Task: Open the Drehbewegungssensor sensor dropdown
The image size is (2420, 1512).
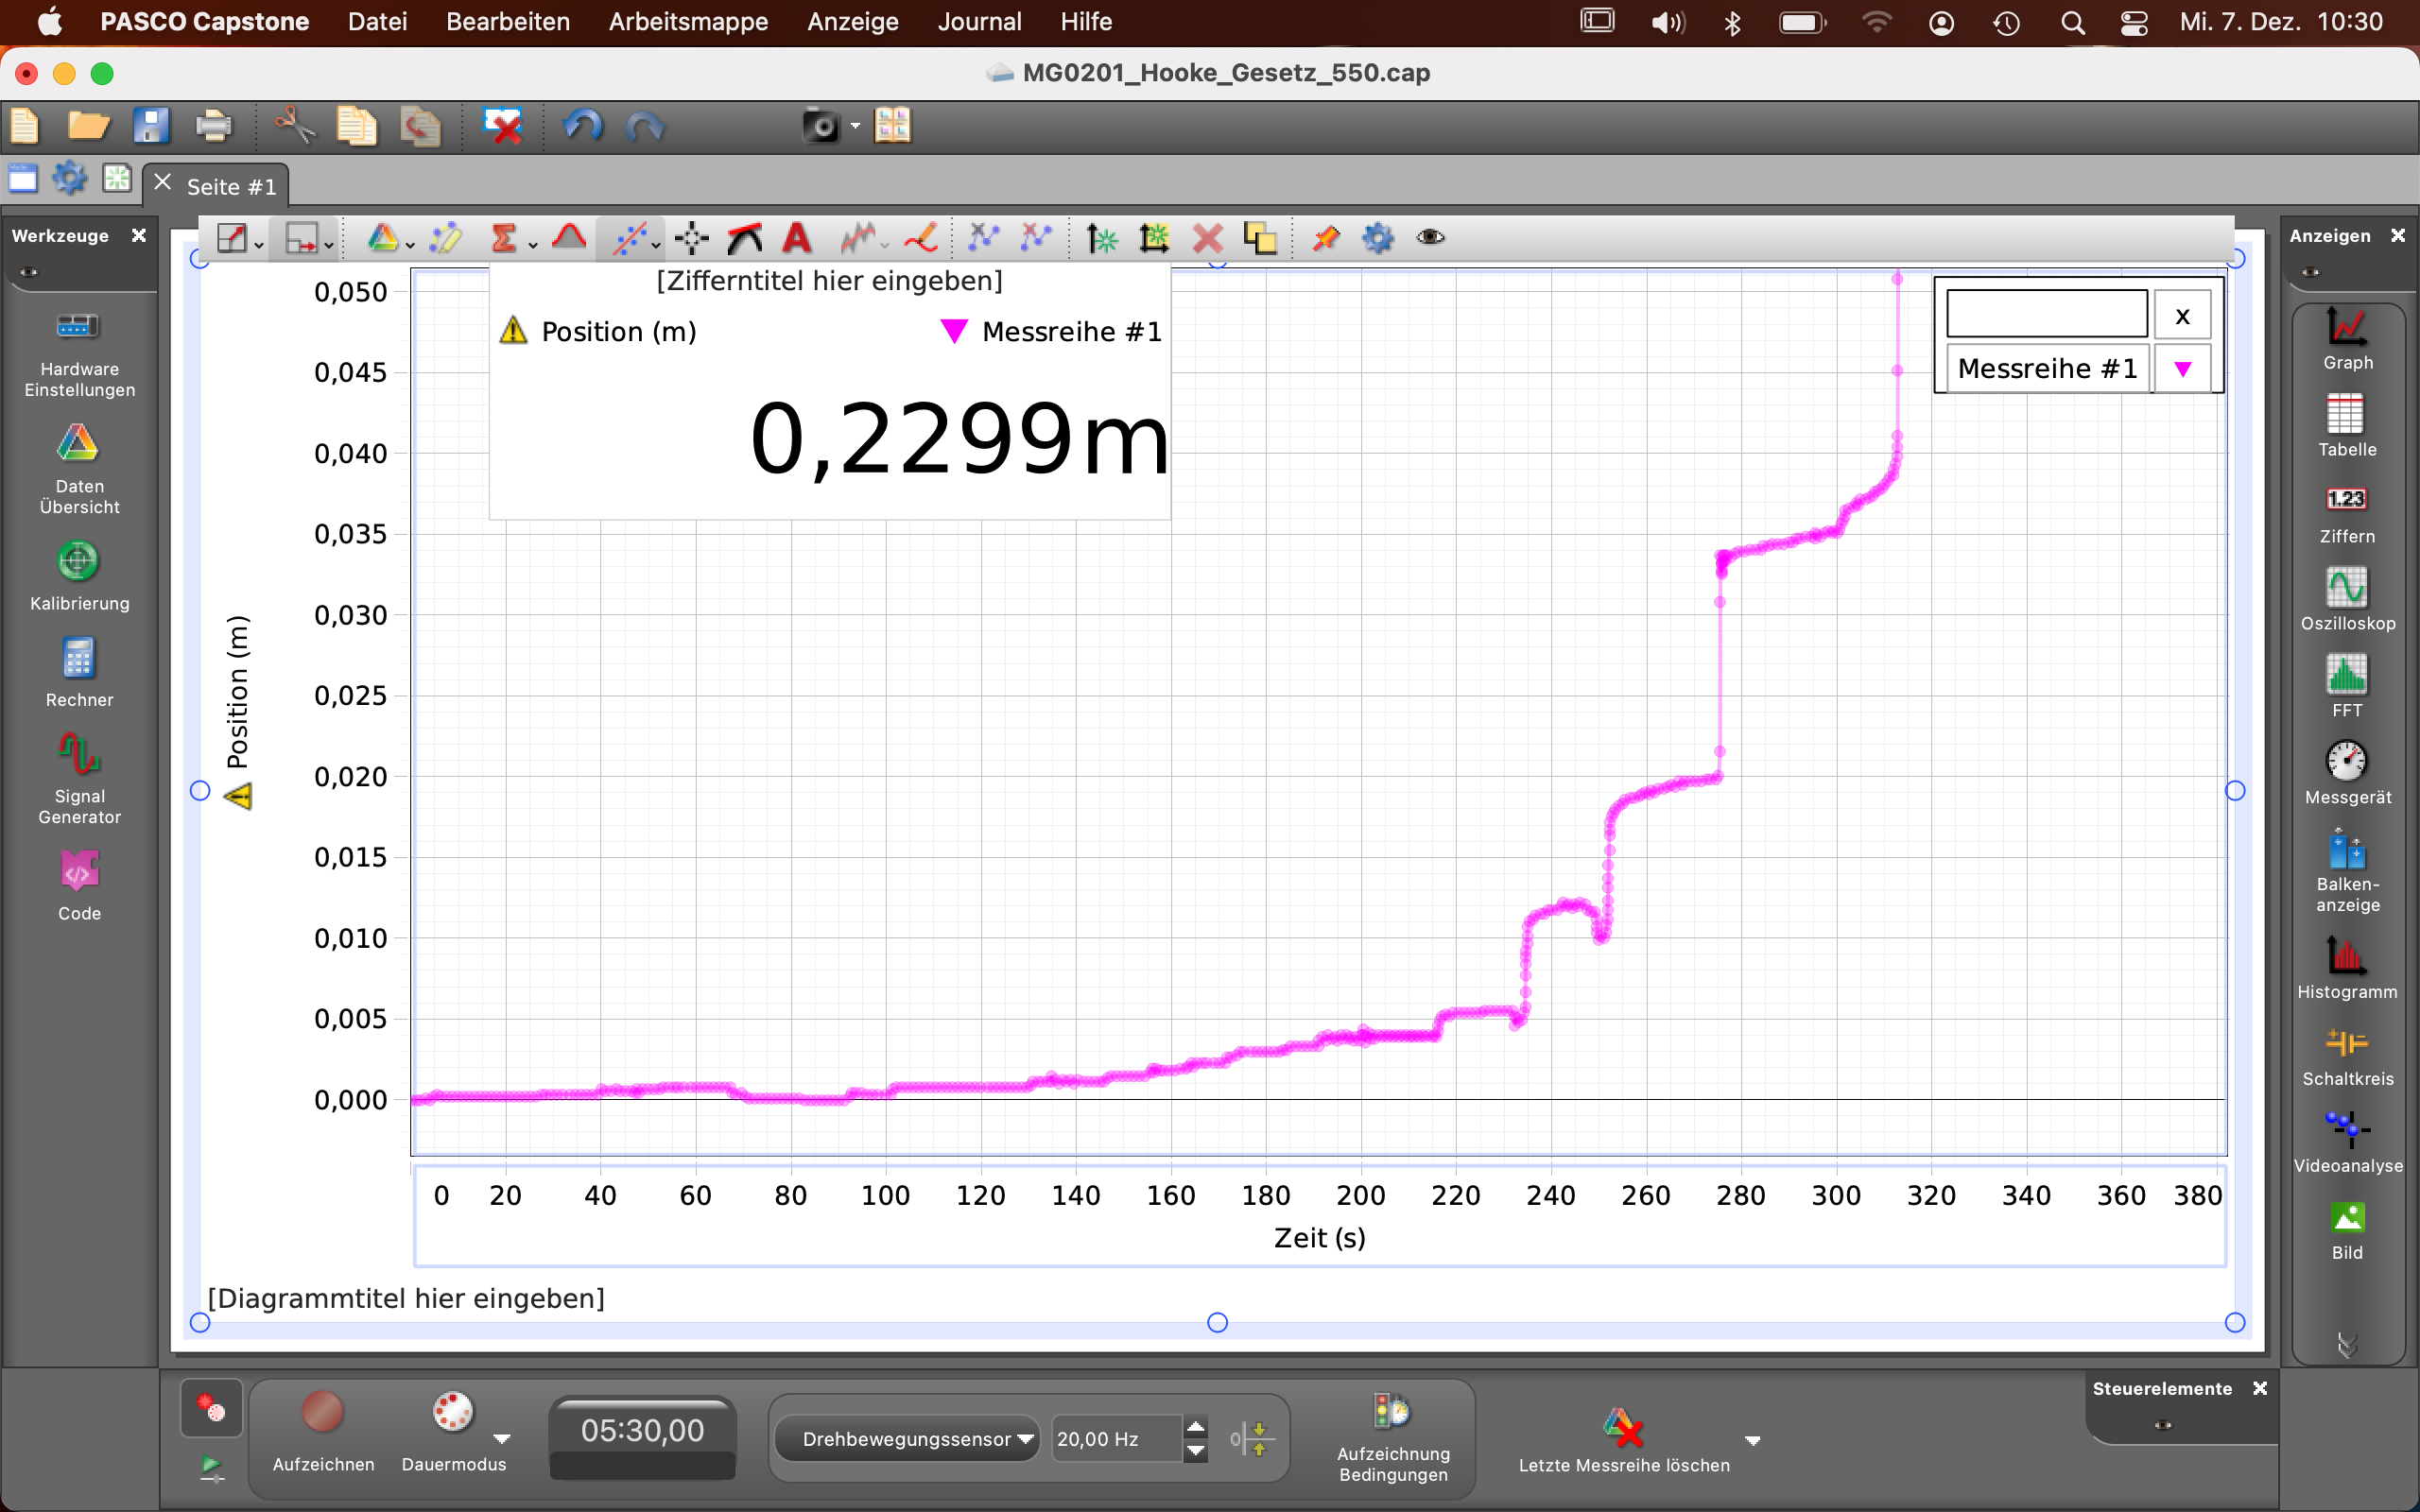Action: [907, 1439]
